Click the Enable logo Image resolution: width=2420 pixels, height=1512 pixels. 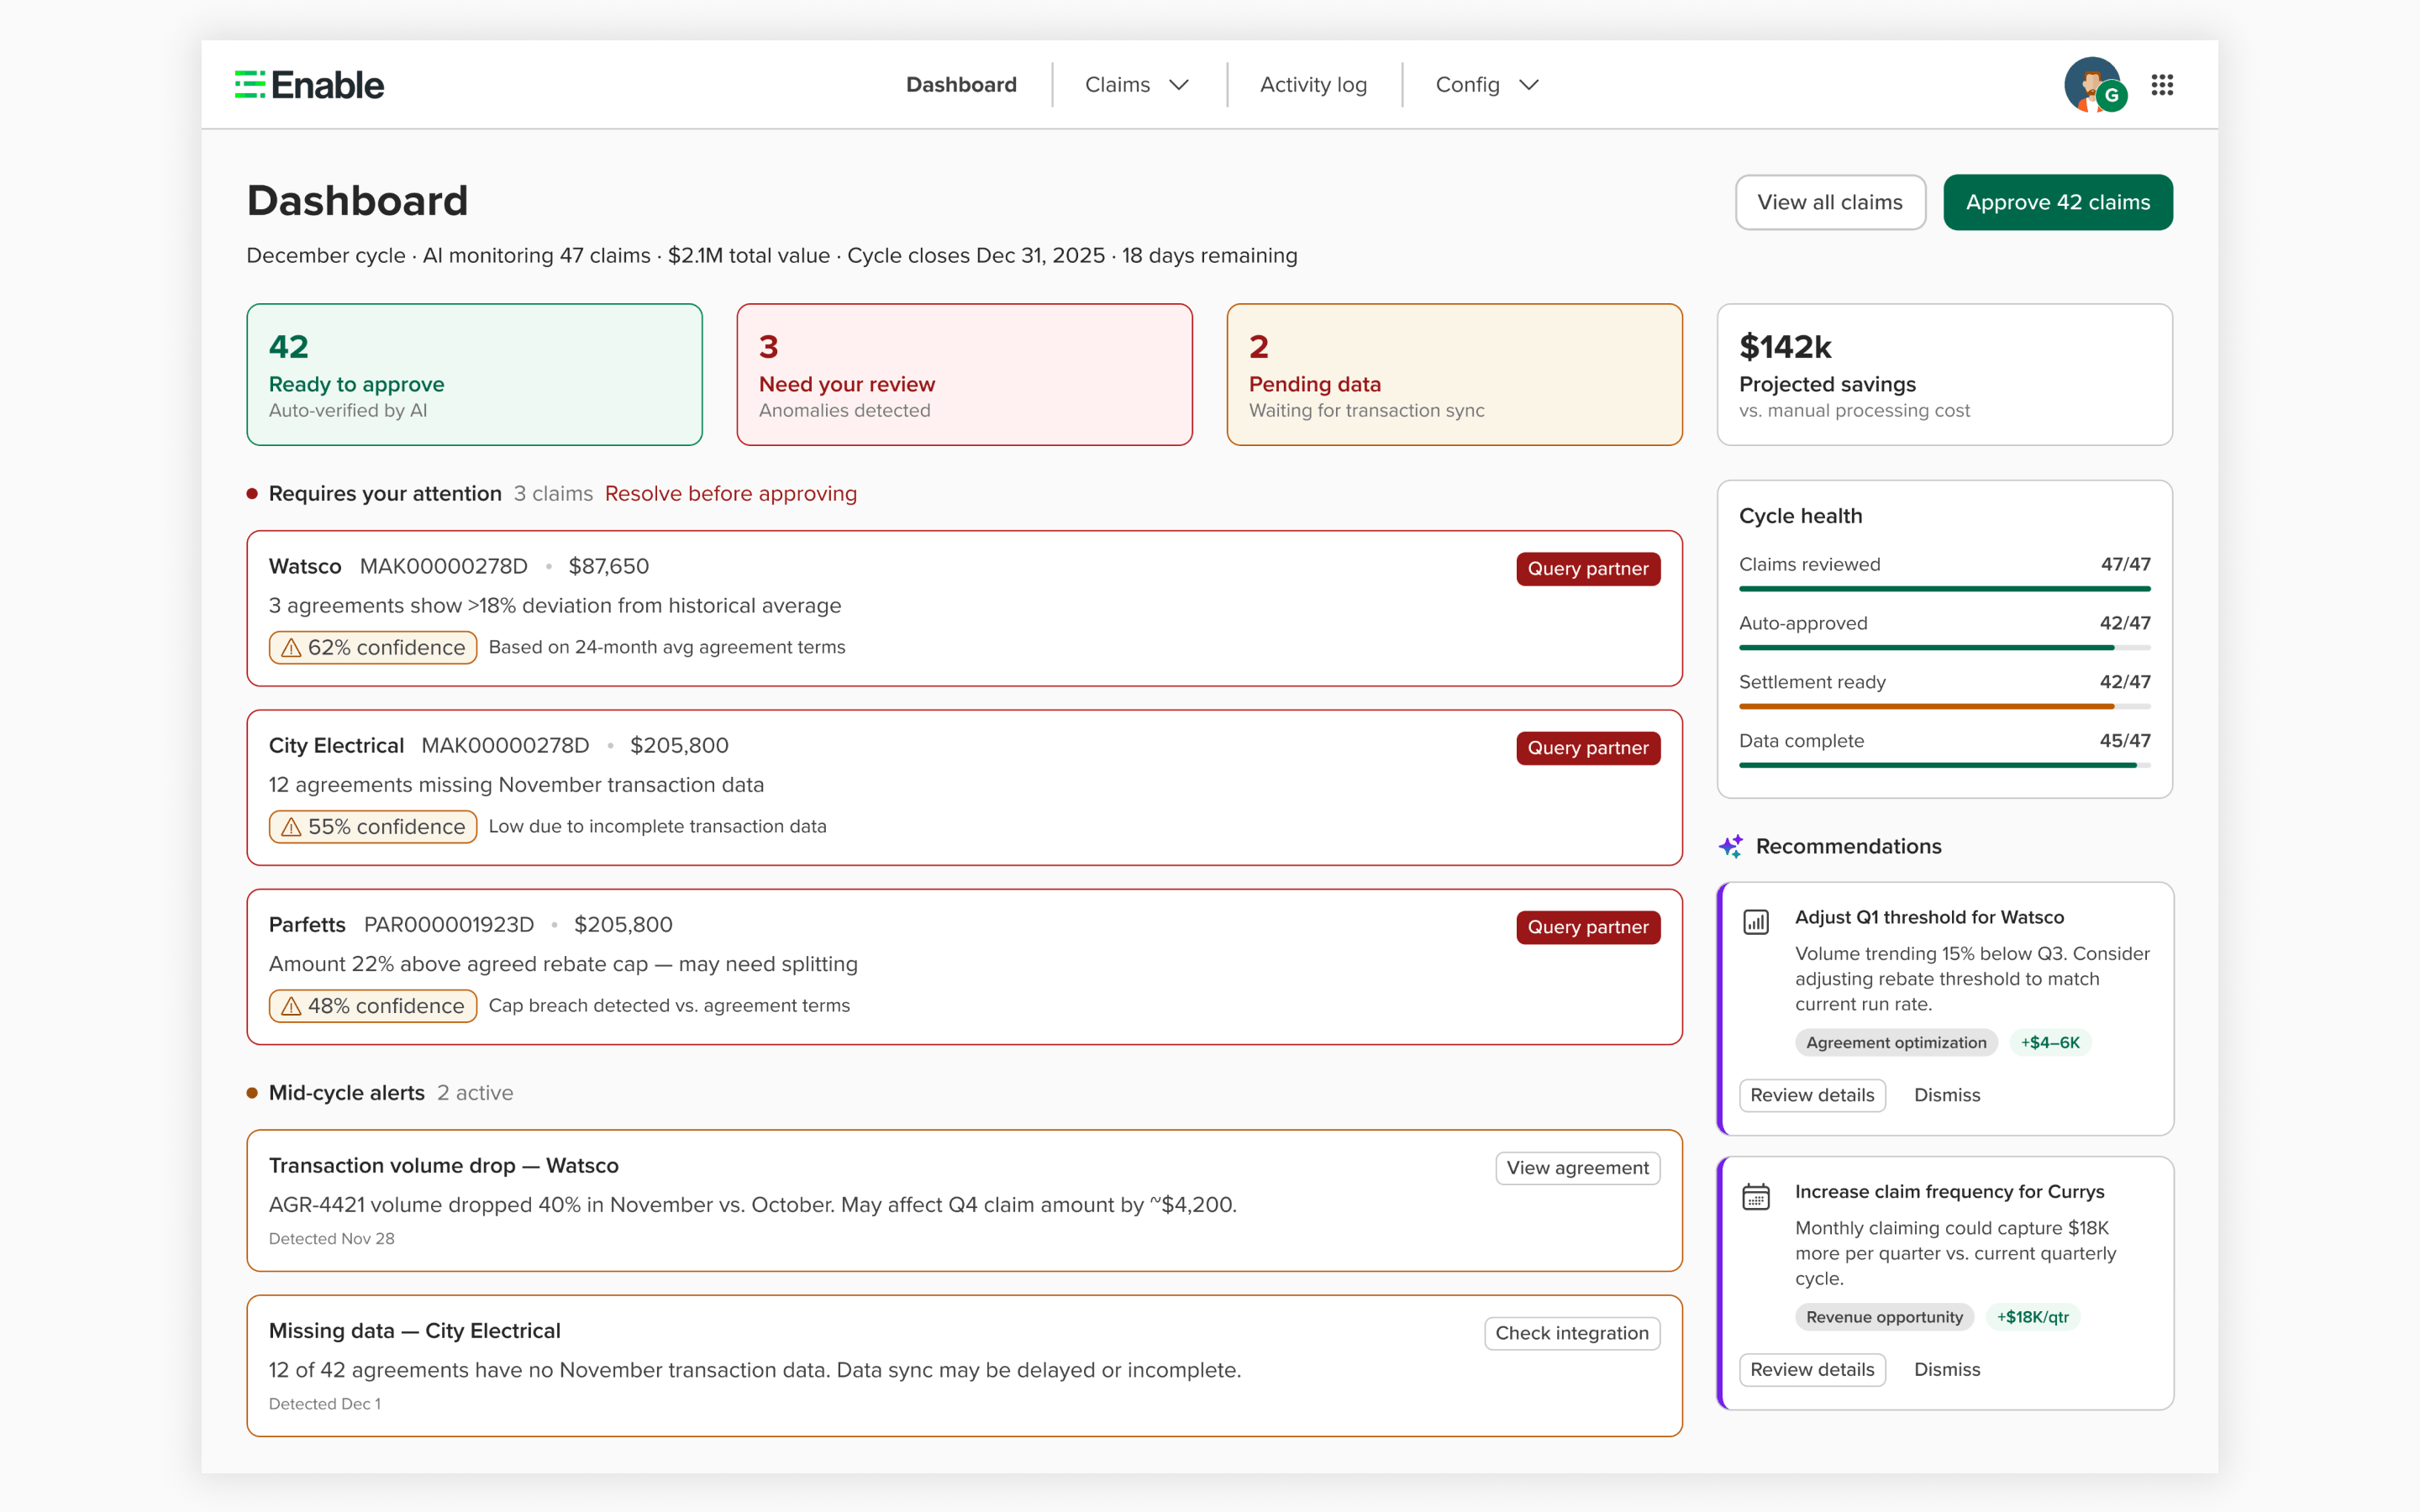click(x=309, y=84)
